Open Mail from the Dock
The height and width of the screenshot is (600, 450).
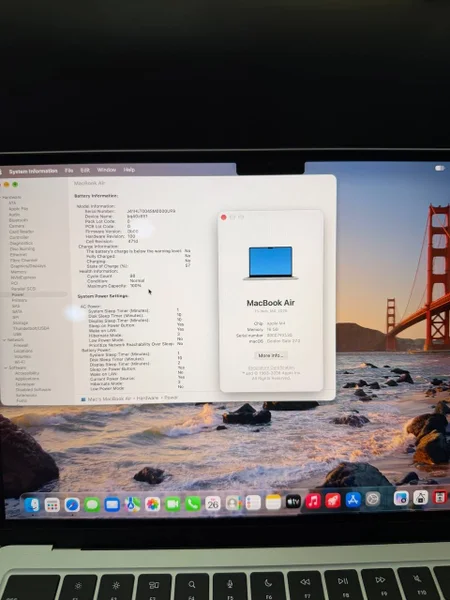point(112,505)
